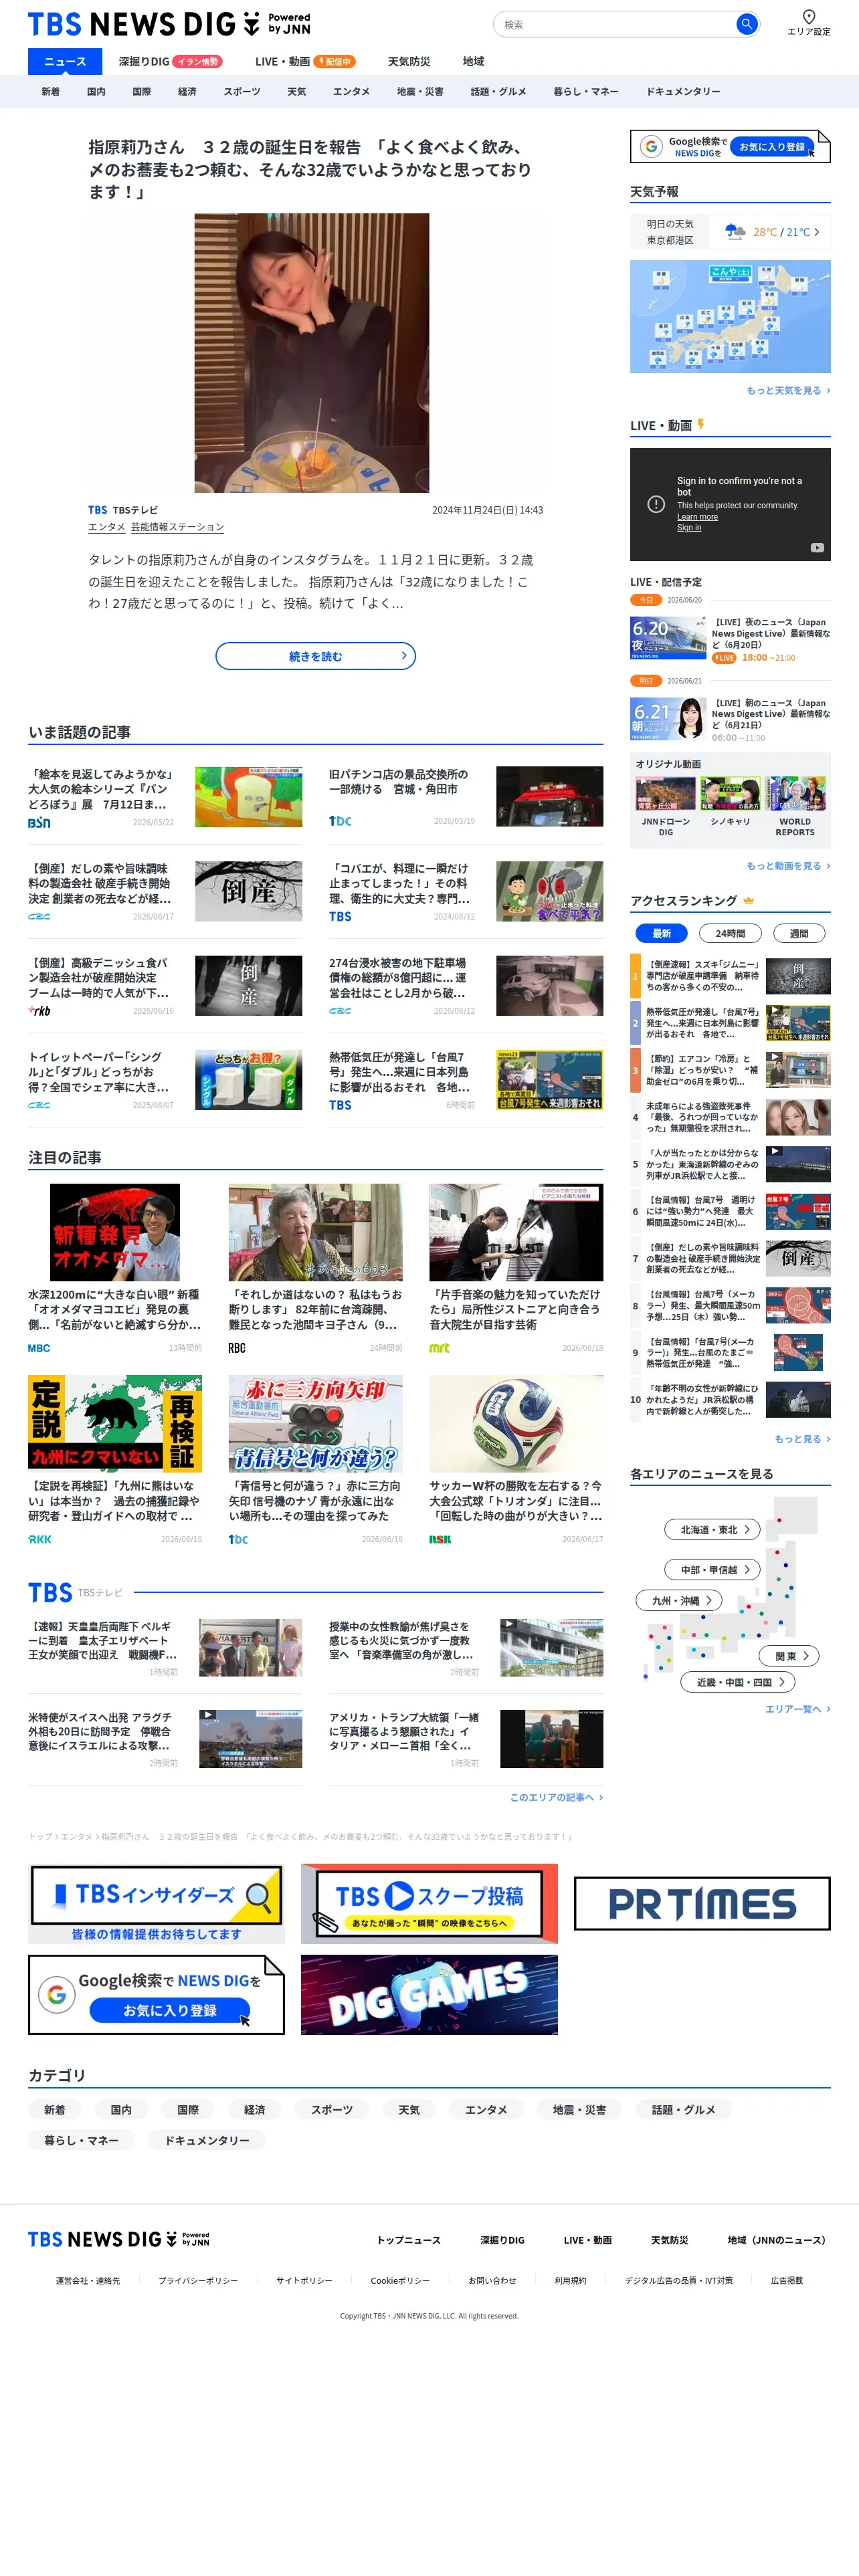
Task: Click the CBC logo under the dashi maker bankruptcy article
Action: pos(39,916)
